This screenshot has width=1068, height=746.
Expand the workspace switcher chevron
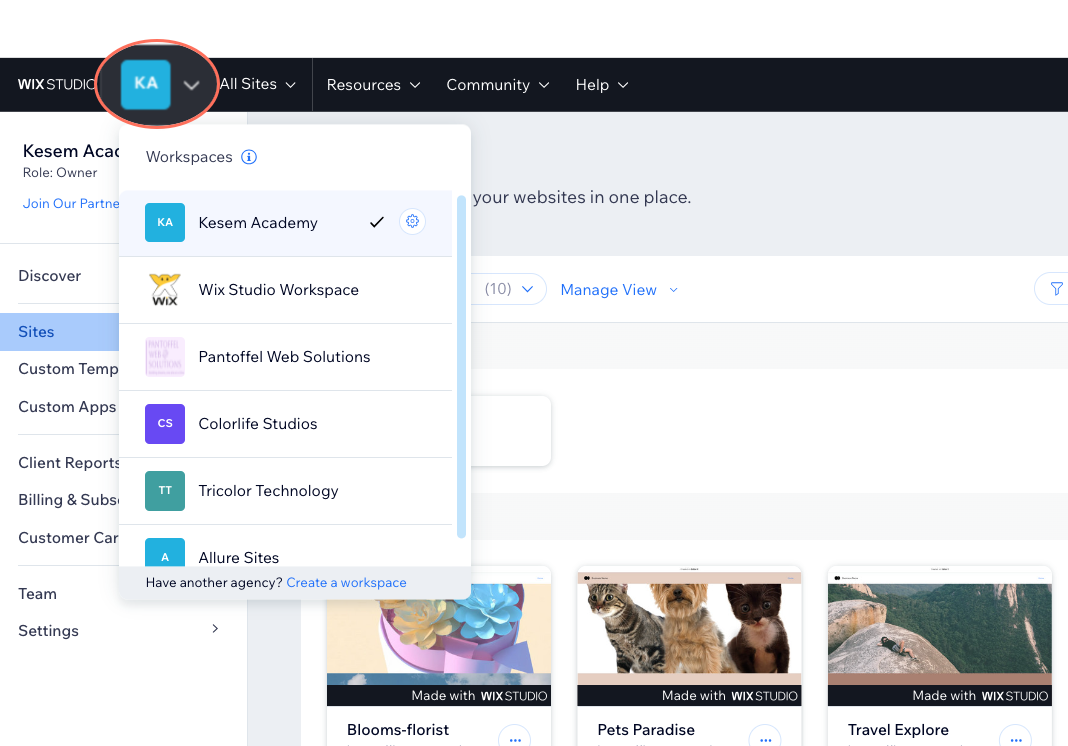(x=191, y=85)
